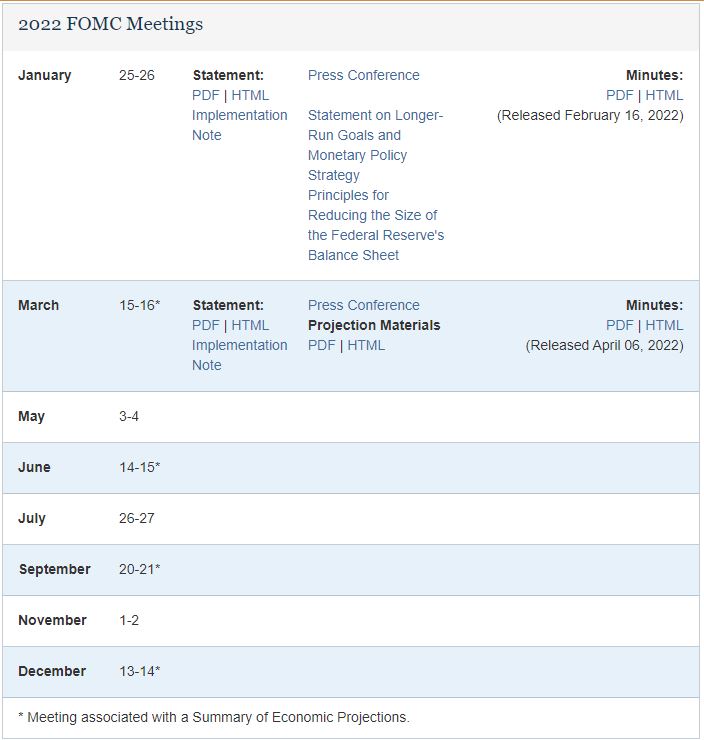Open March Projection Materials HTML link
The height and width of the screenshot is (740, 704).
click(x=366, y=345)
